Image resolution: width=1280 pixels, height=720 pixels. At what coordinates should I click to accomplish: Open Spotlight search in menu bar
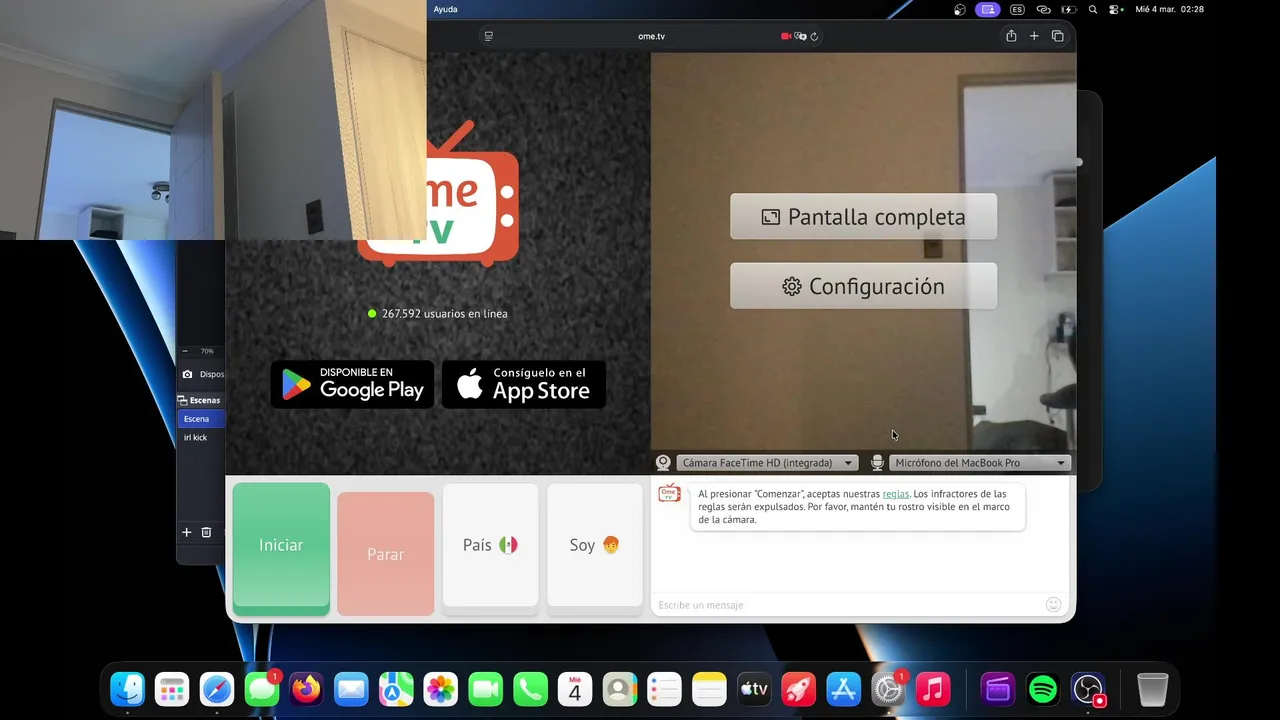coord(1093,9)
